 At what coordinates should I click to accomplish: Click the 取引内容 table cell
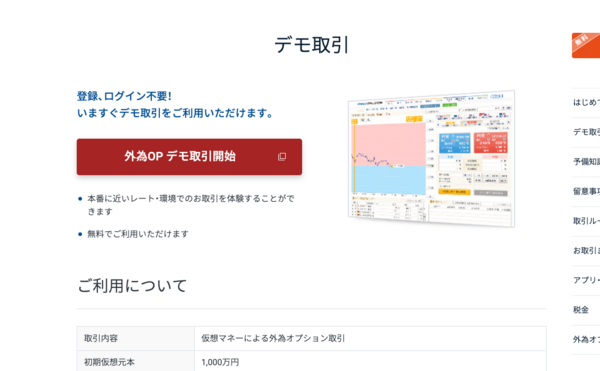pyautogui.click(x=135, y=338)
